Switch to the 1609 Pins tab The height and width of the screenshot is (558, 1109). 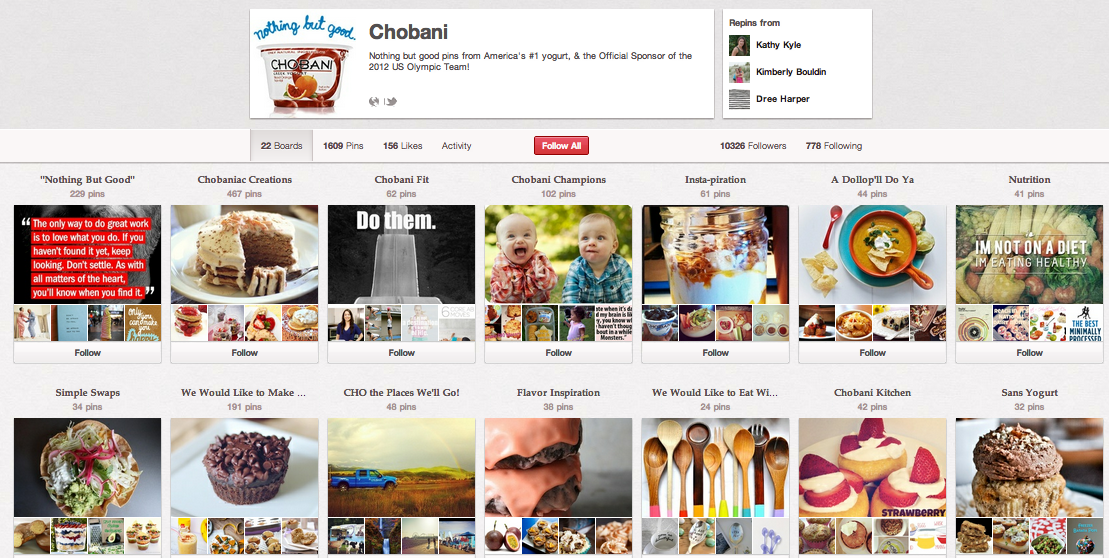tap(343, 146)
